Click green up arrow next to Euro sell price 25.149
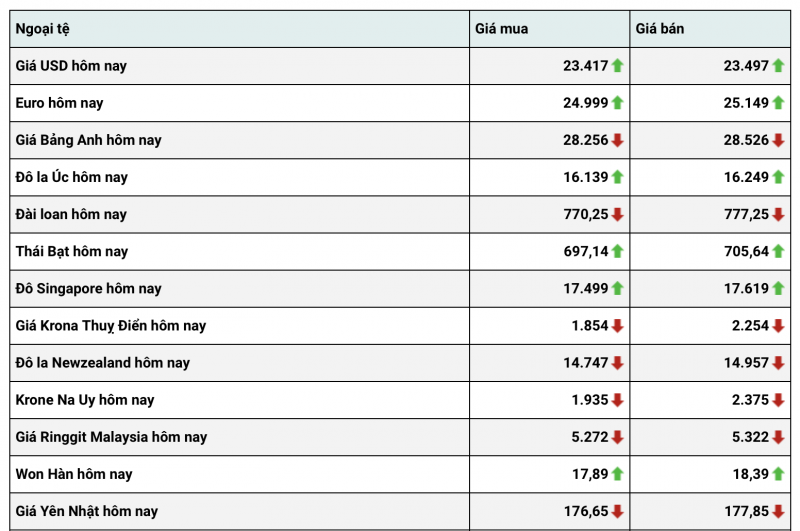 pyautogui.click(x=778, y=103)
